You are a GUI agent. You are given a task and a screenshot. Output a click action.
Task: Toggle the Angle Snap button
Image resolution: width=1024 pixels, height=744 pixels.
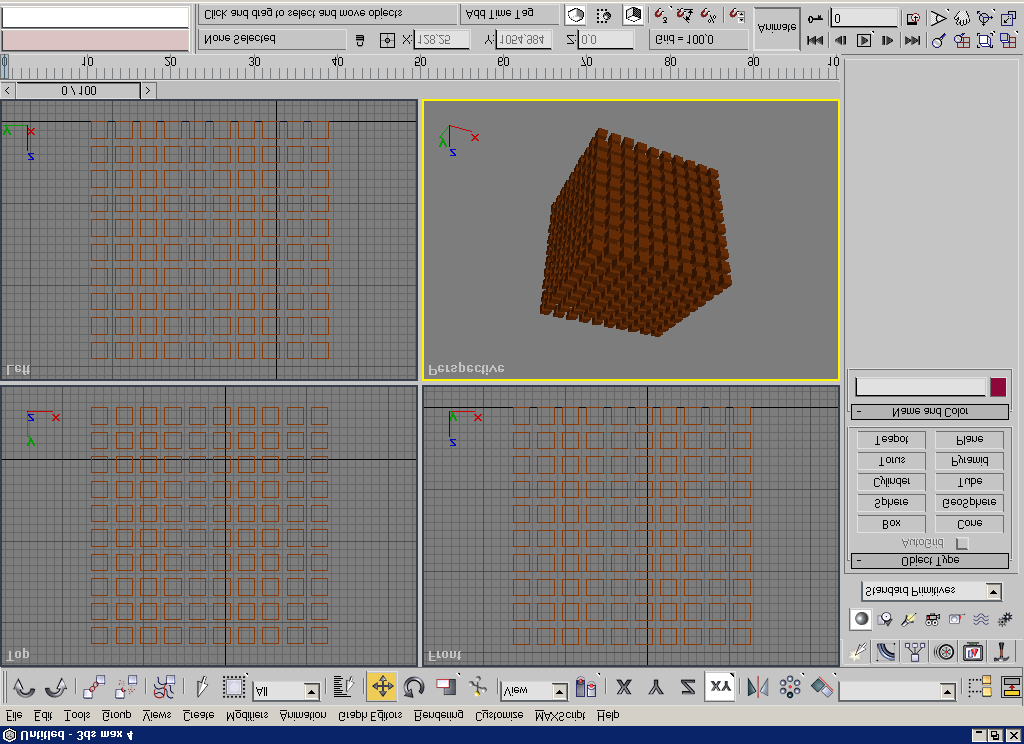684,14
